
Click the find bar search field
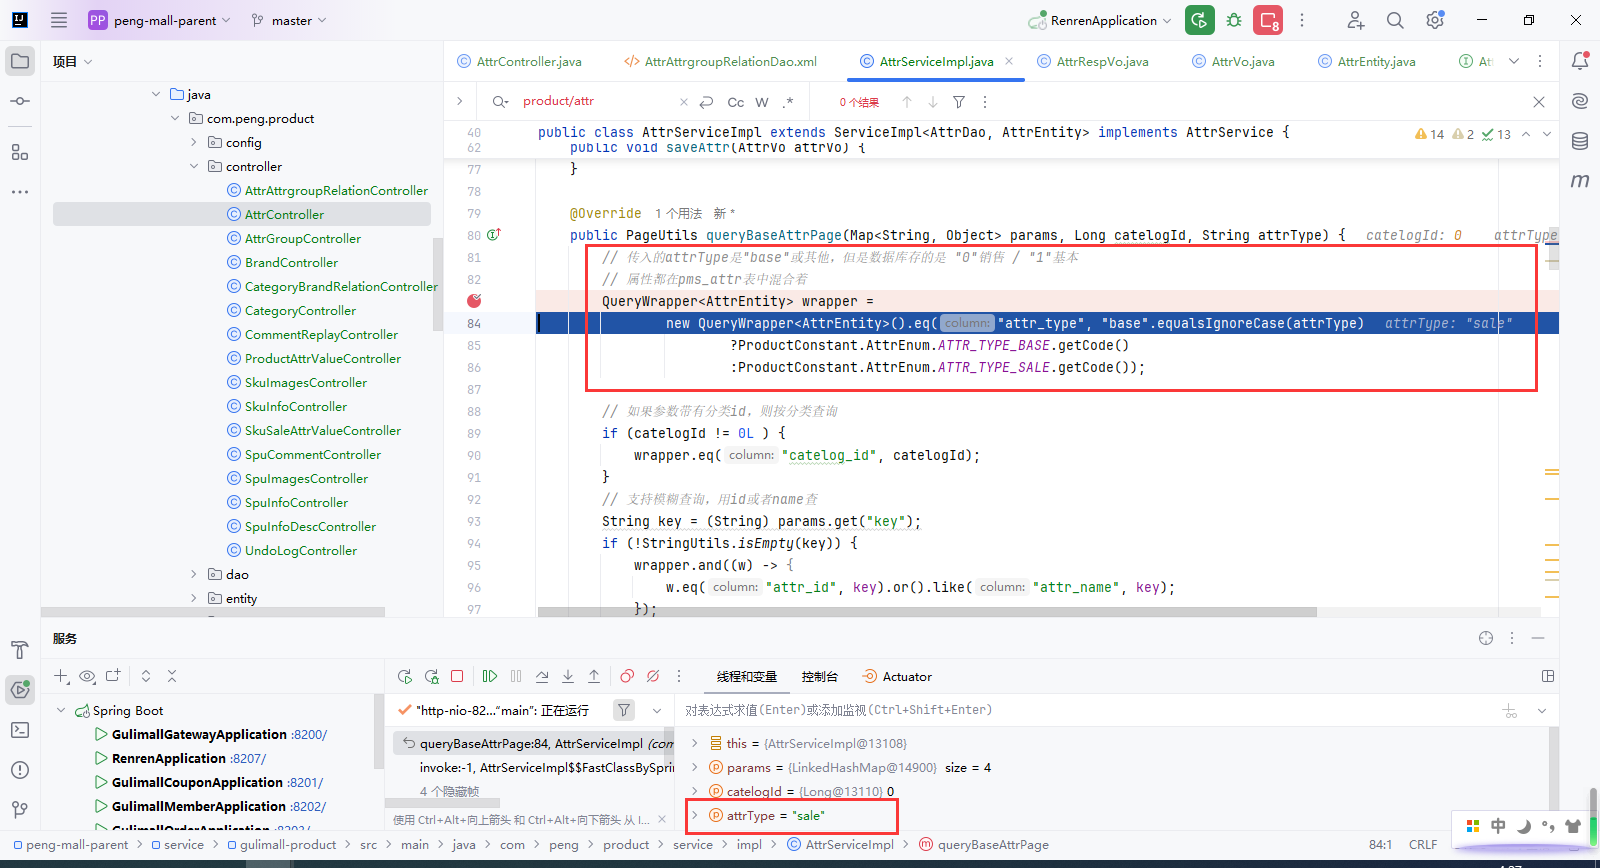tap(596, 102)
